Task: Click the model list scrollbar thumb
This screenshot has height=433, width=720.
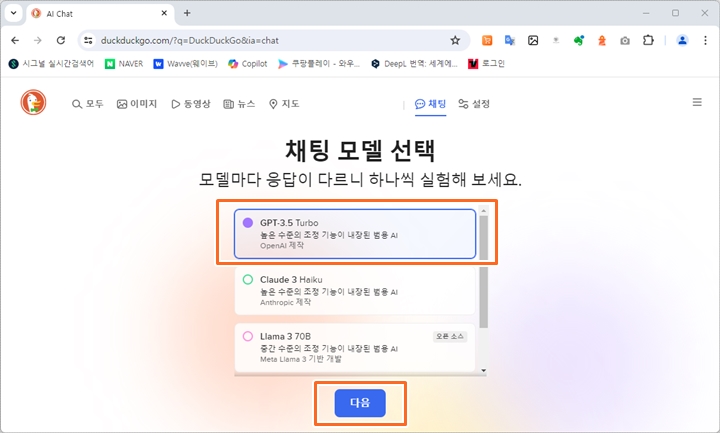Action: pos(483,272)
